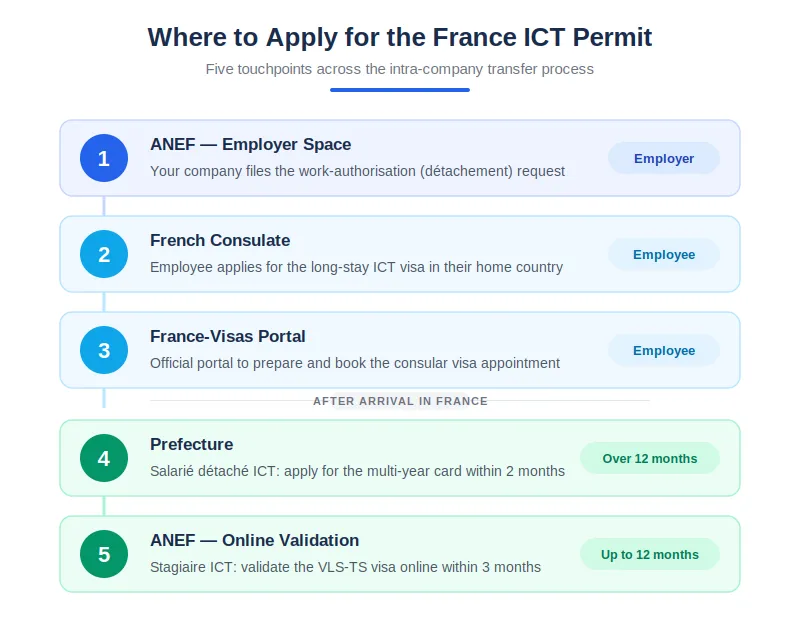800x620 pixels.
Task: Click the Employee badge beside French Consulate
Action: click(664, 254)
